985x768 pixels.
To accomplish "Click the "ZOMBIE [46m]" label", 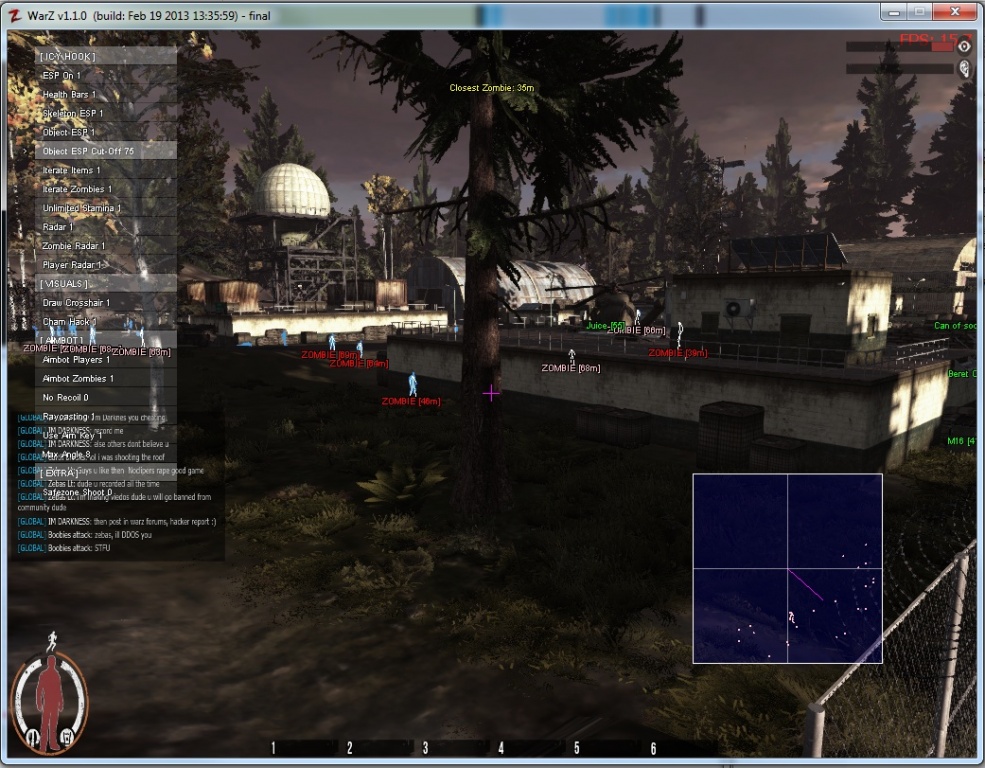I will coord(411,401).
